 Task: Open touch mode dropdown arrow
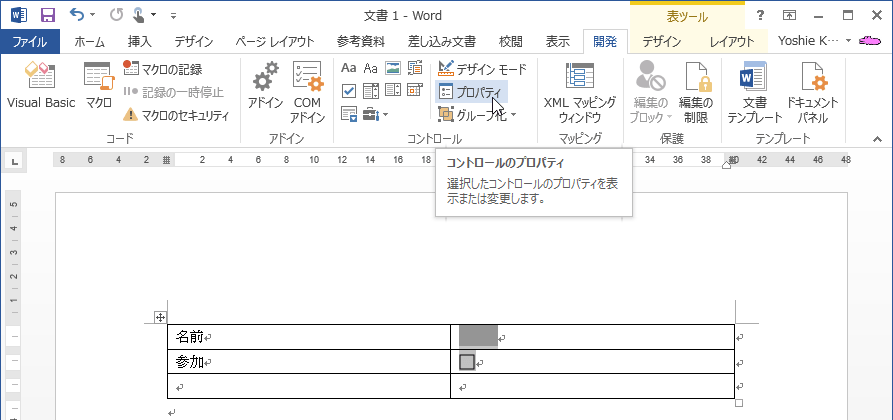(x=153, y=16)
